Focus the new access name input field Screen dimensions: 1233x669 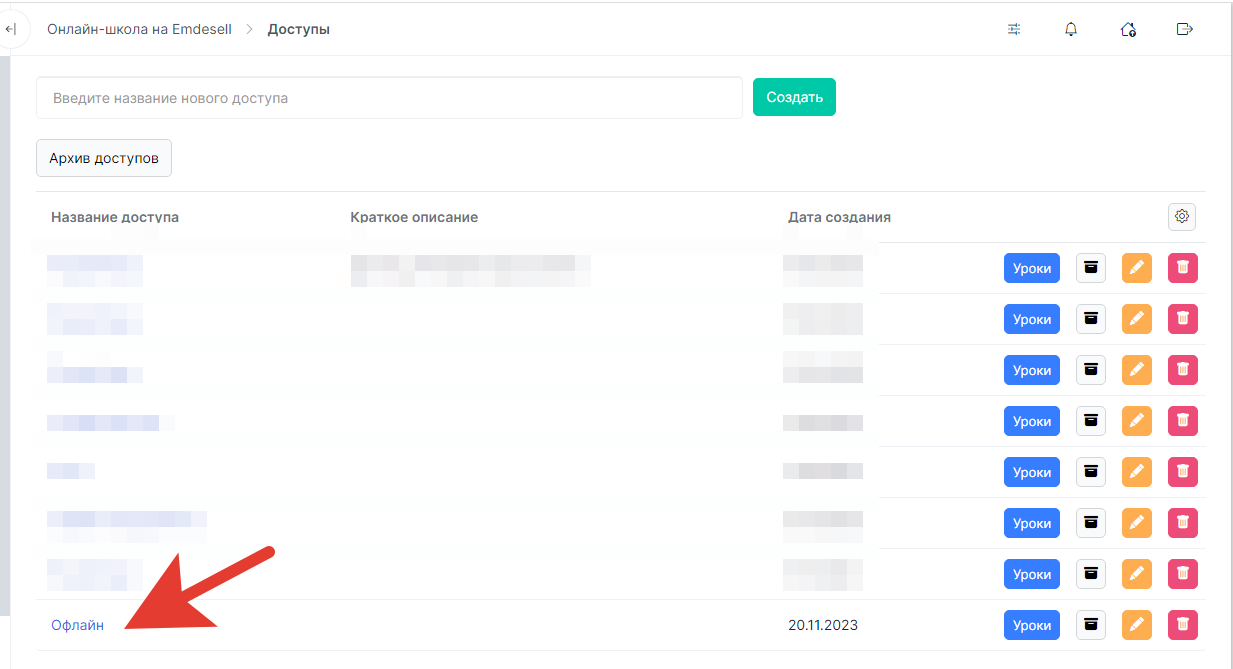[x=389, y=98]
